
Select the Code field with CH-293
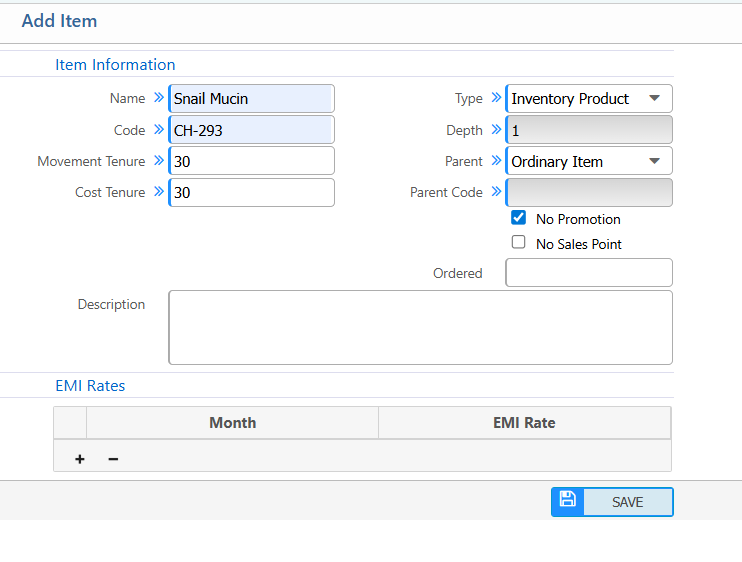pyautogui.click(x=251, y=130)
